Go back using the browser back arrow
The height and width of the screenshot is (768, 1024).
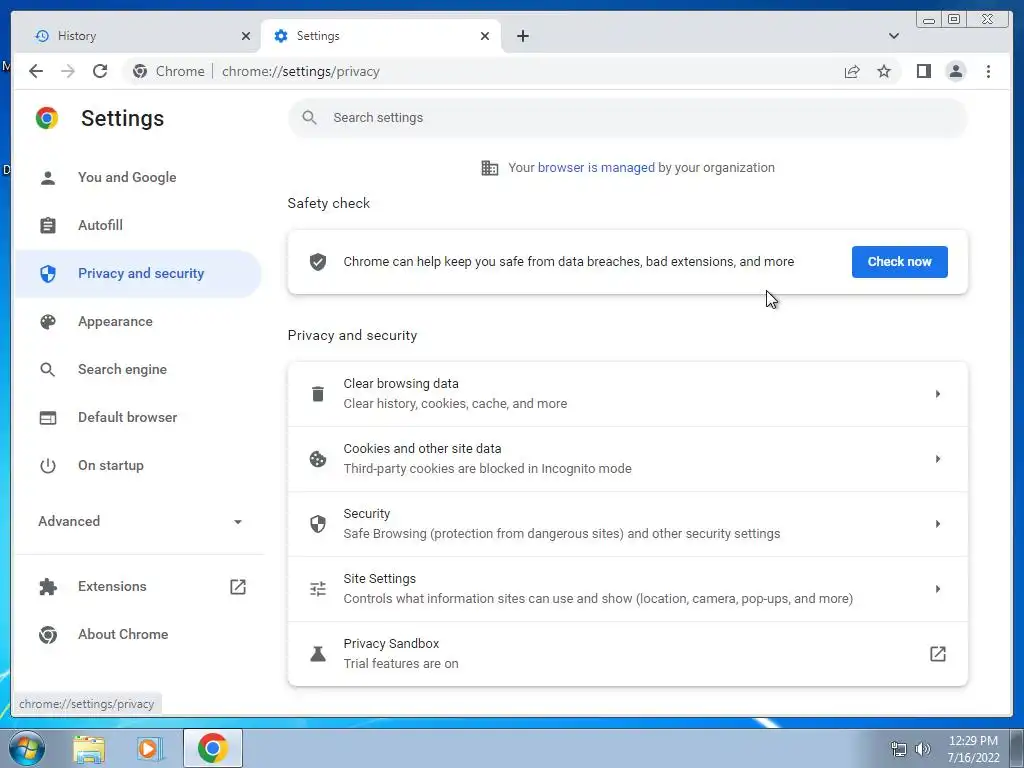tap(36, 71)
